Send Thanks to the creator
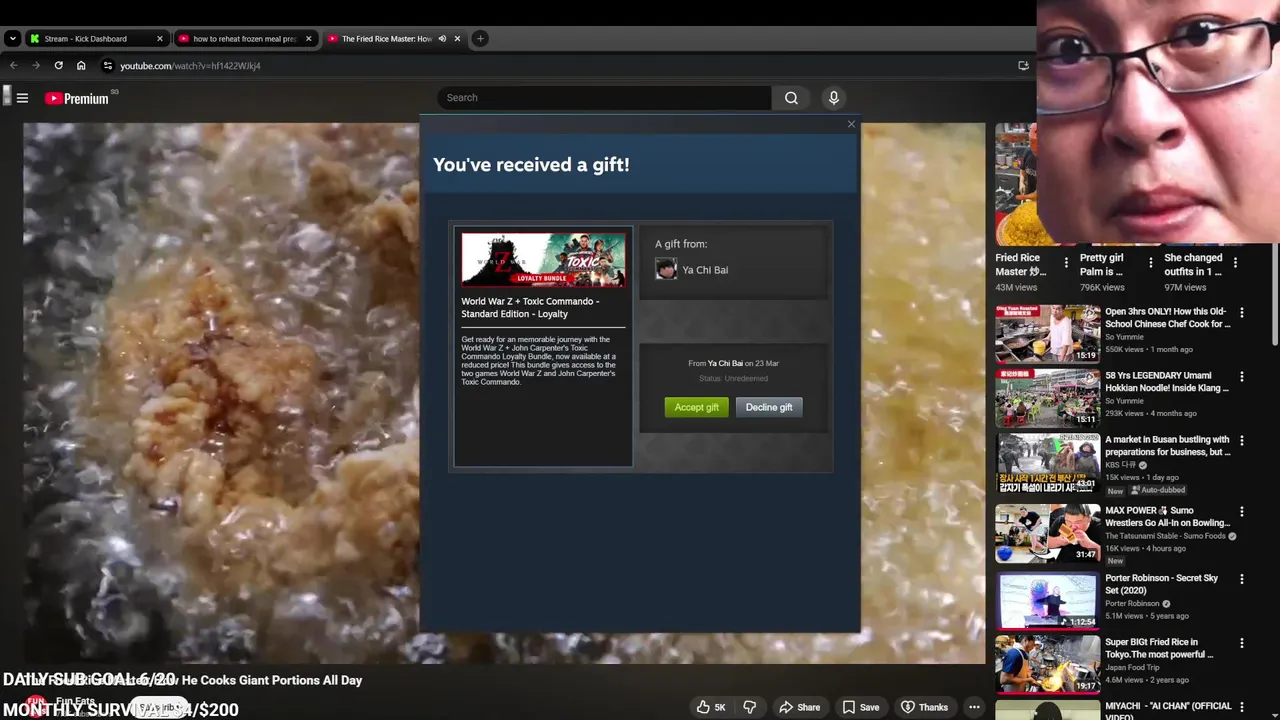Viewport: 1280px width, 720px height. click(x=924, y=707)
